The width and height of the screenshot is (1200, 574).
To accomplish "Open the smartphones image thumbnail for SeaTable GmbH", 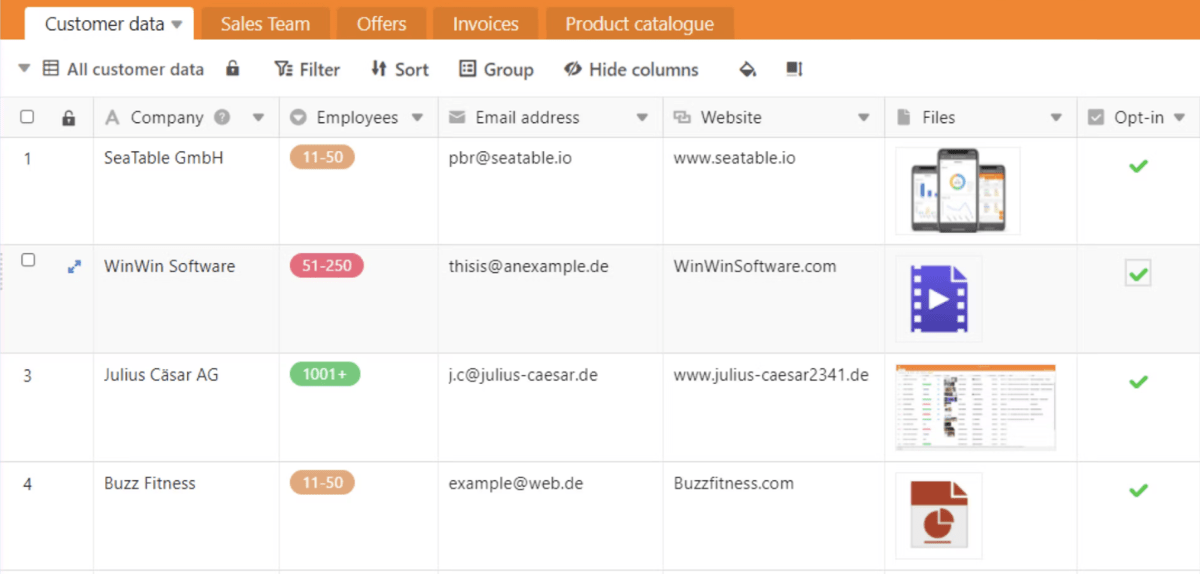I will (x=958, y=191).
